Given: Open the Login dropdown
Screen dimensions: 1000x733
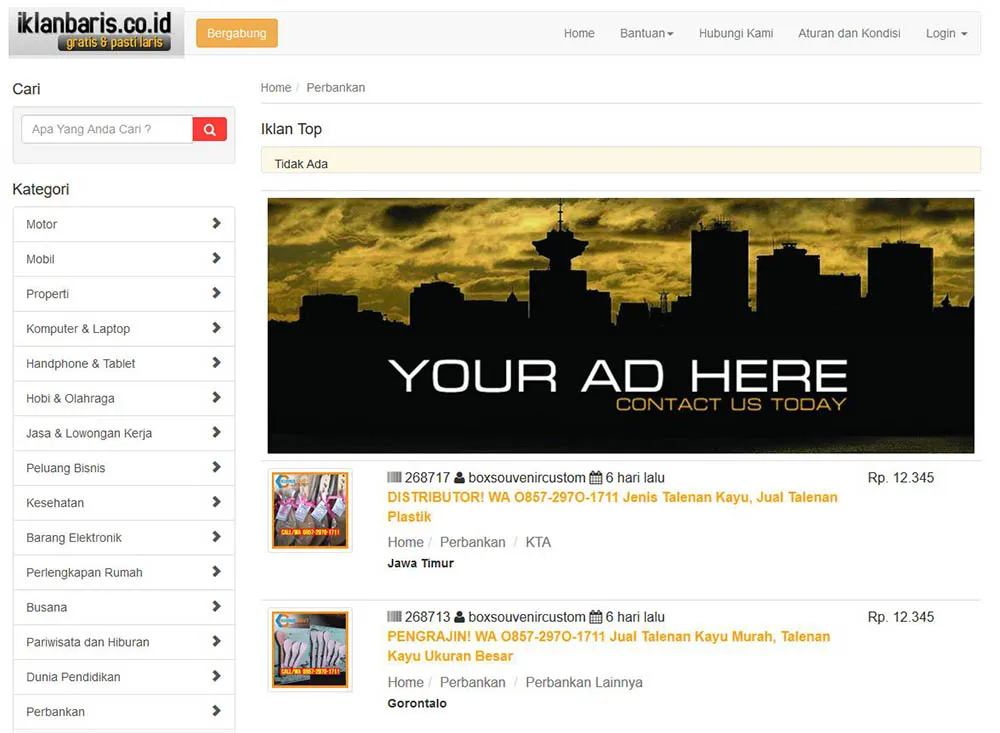Looking at the screenshot, I should click(x=944, y=33).
